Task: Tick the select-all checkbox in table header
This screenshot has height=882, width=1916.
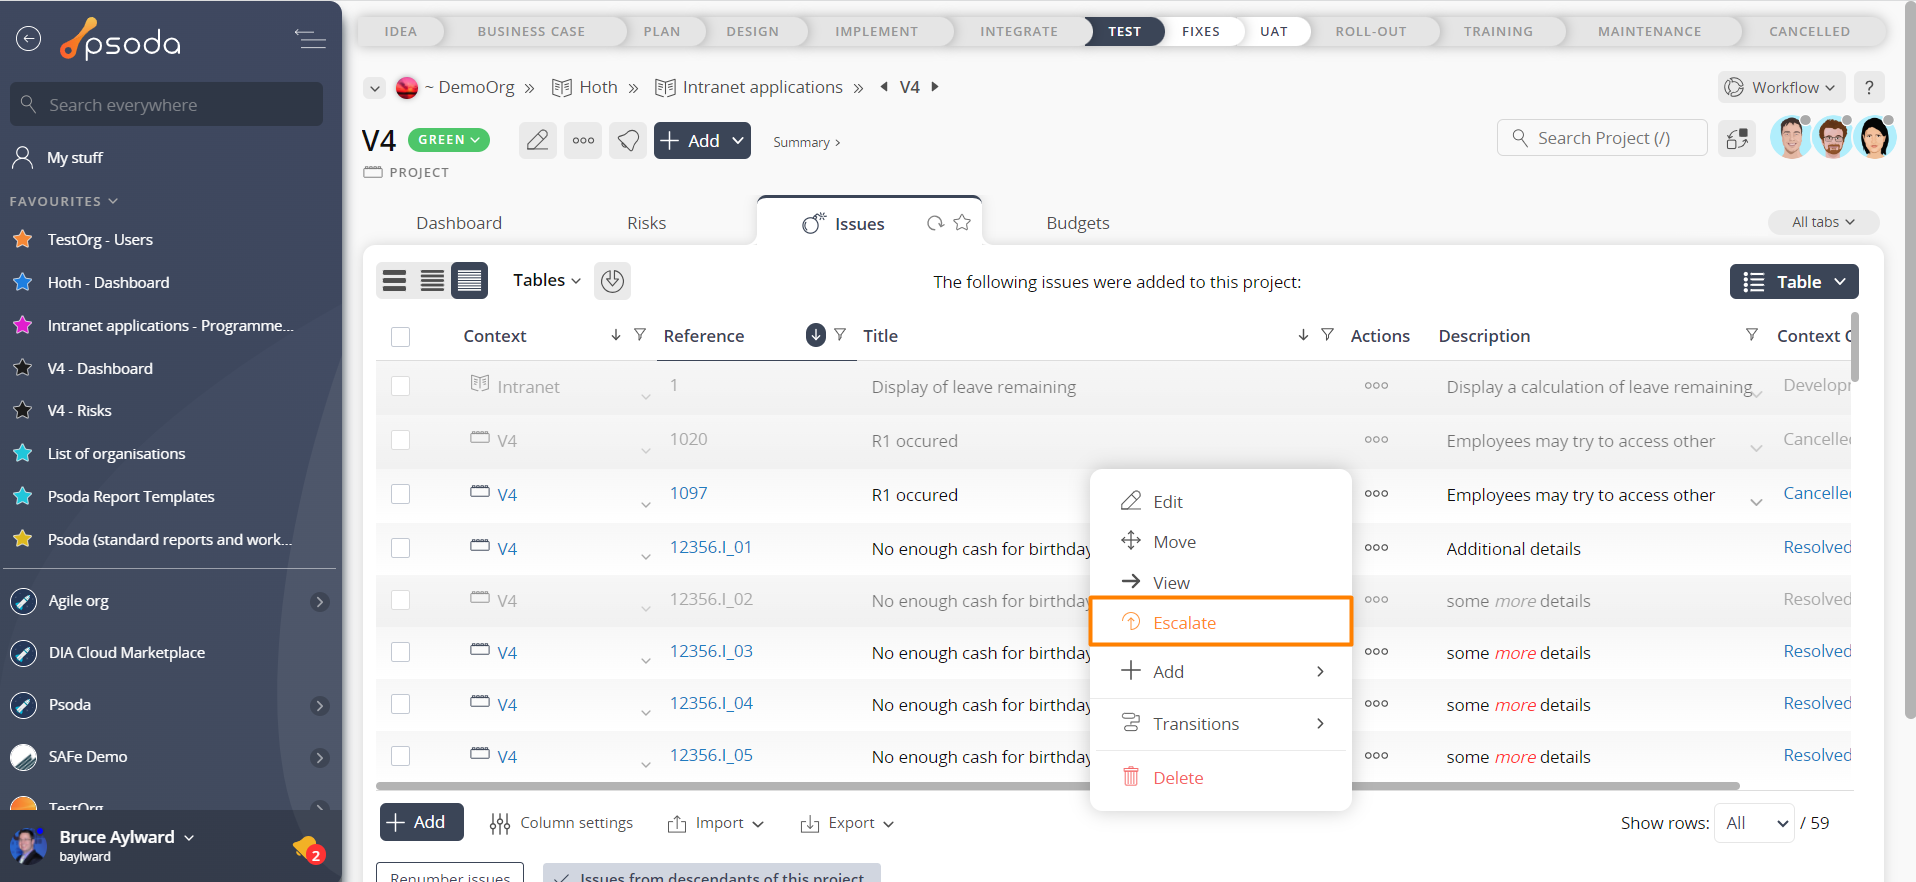Action: (x=401, y=336)
